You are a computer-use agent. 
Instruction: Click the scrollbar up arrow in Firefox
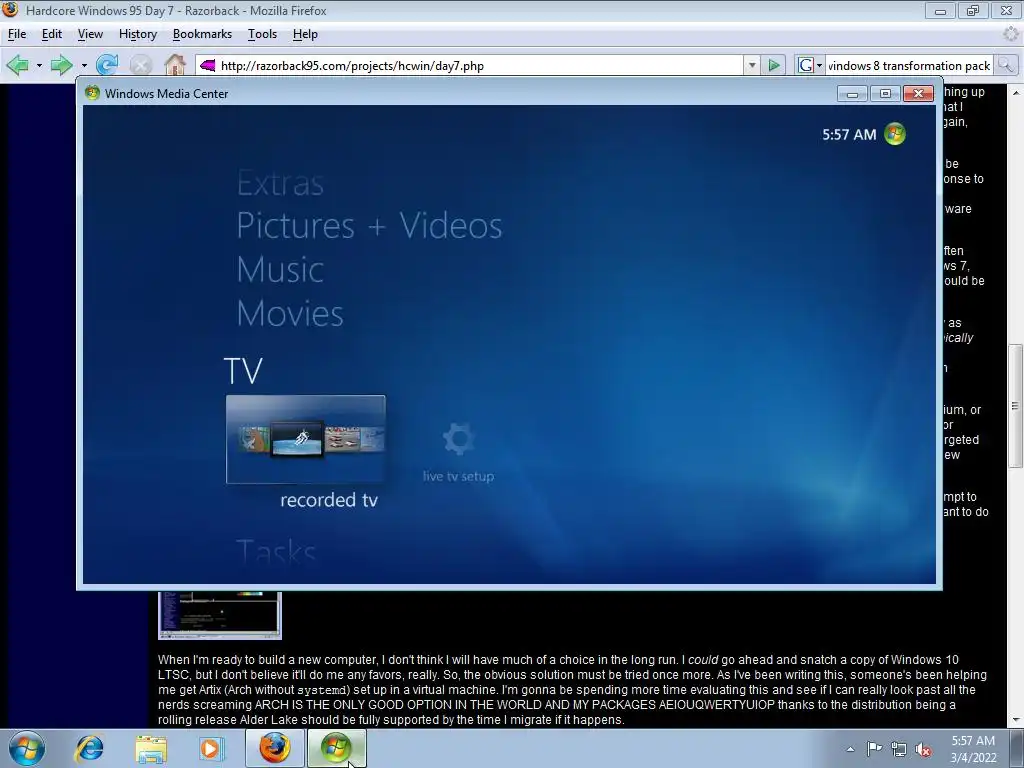1015,93
